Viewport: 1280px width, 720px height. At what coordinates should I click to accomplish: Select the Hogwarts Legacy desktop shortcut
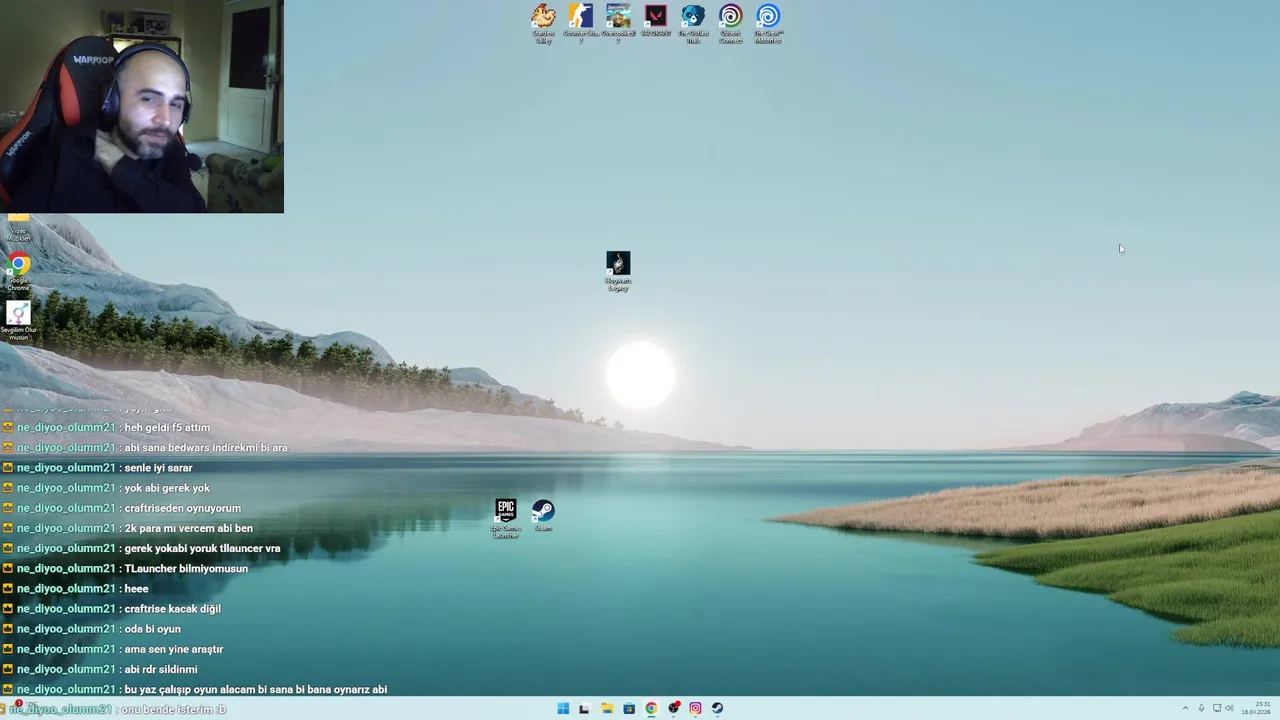tap(618, 271)
